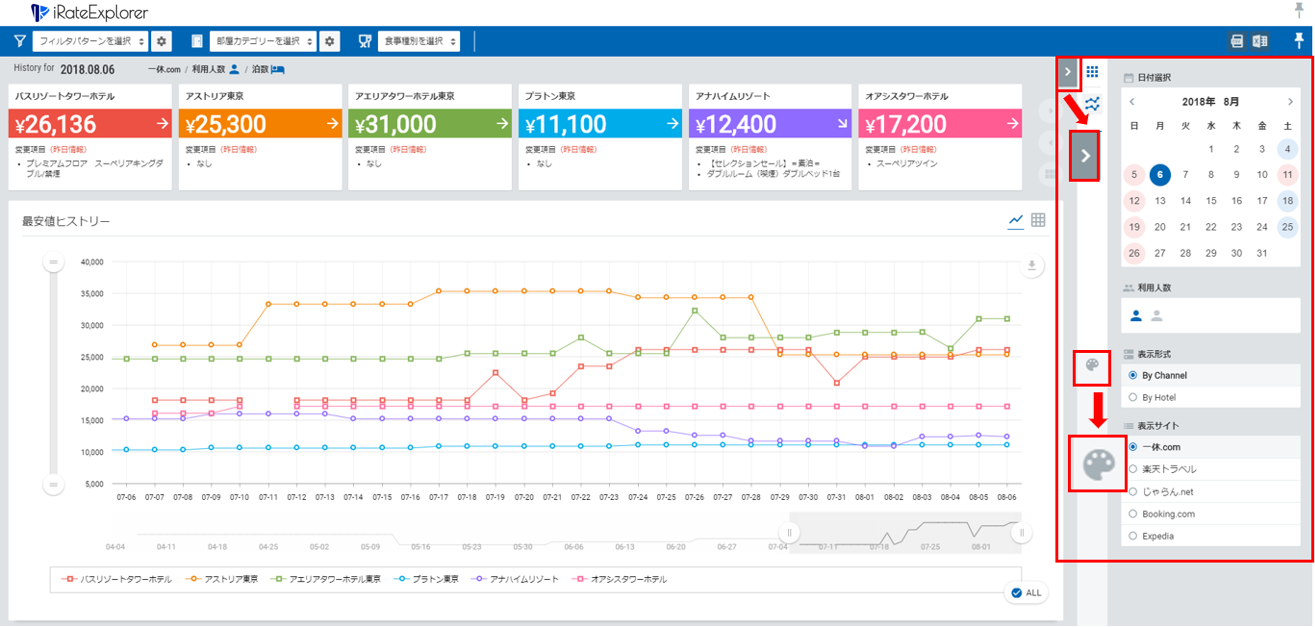Open settings gear beside filter pattern dropdown
This screenshot has width=1315, height=627.
162,41
